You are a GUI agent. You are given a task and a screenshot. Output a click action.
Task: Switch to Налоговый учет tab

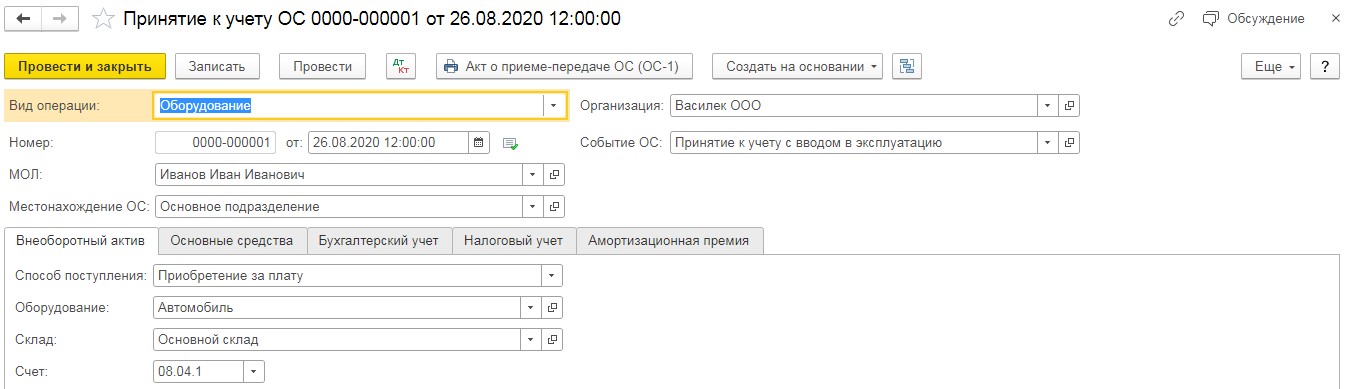pyautogui.click(x=514, y=241)
